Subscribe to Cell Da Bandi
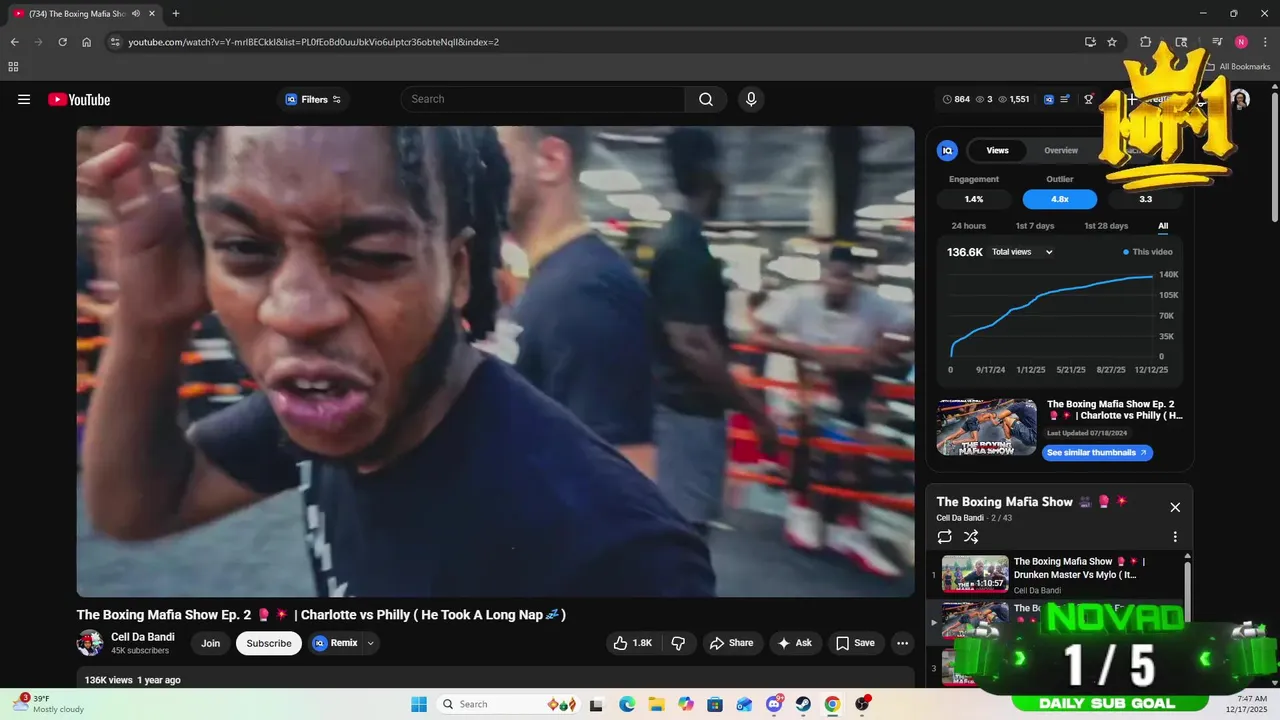1280x720 pixels. (269, 643)
